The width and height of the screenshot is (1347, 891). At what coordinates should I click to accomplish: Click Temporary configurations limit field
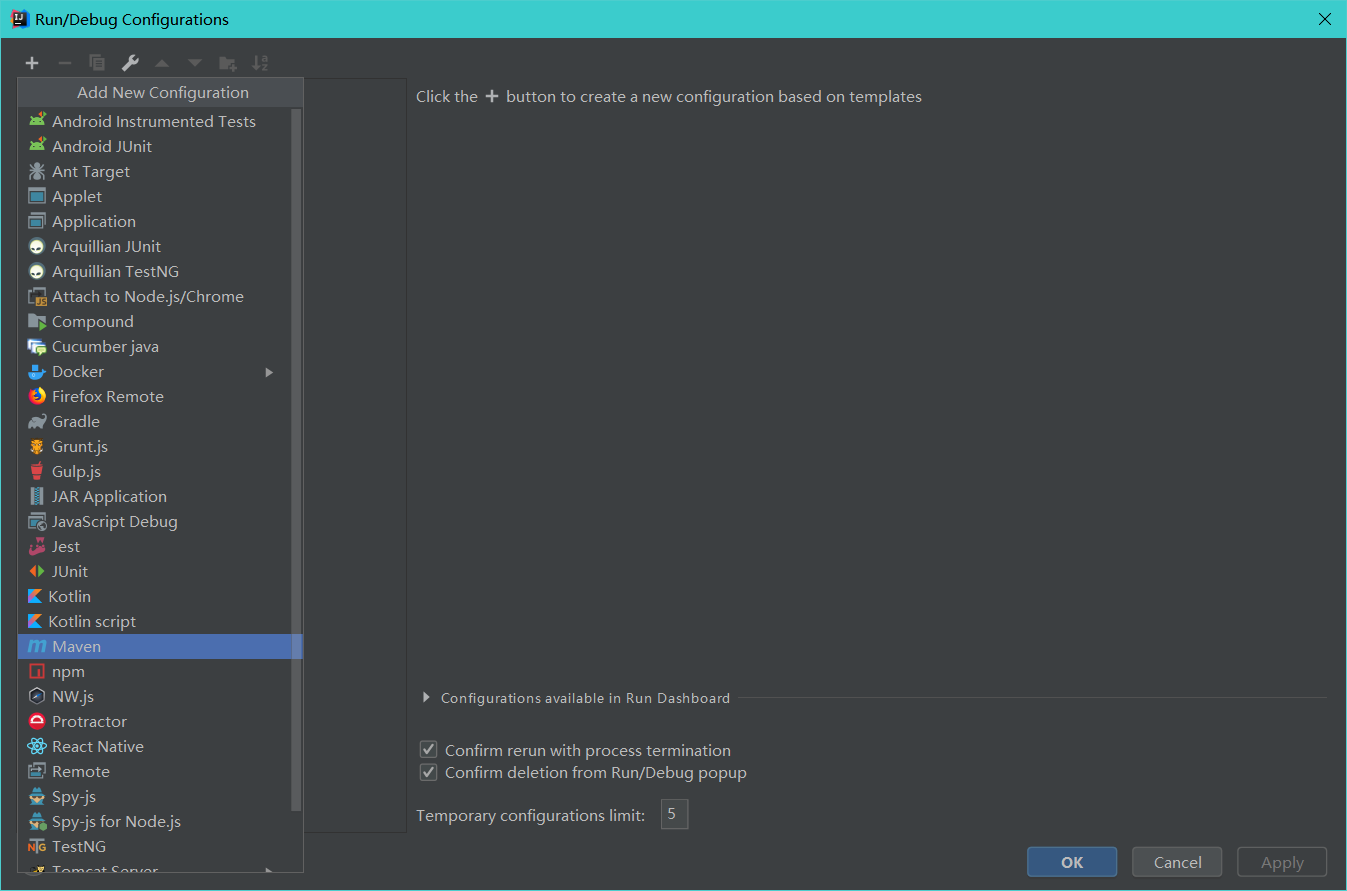pyautogui.click(x=674, y=815)
